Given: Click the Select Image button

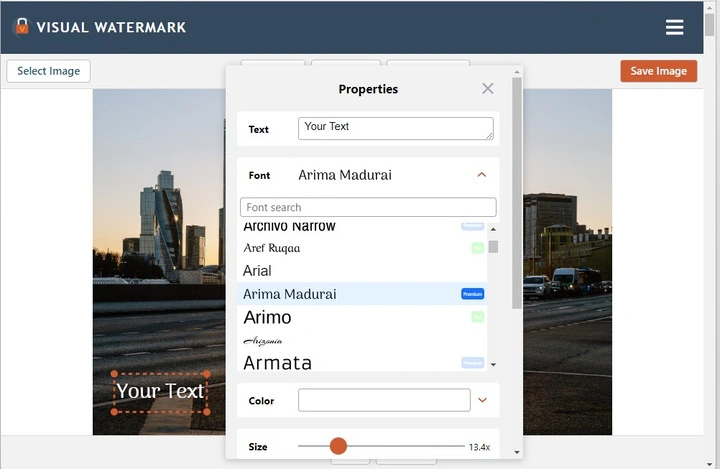Looking at the screenshot, I should click(x=48, y=71).
